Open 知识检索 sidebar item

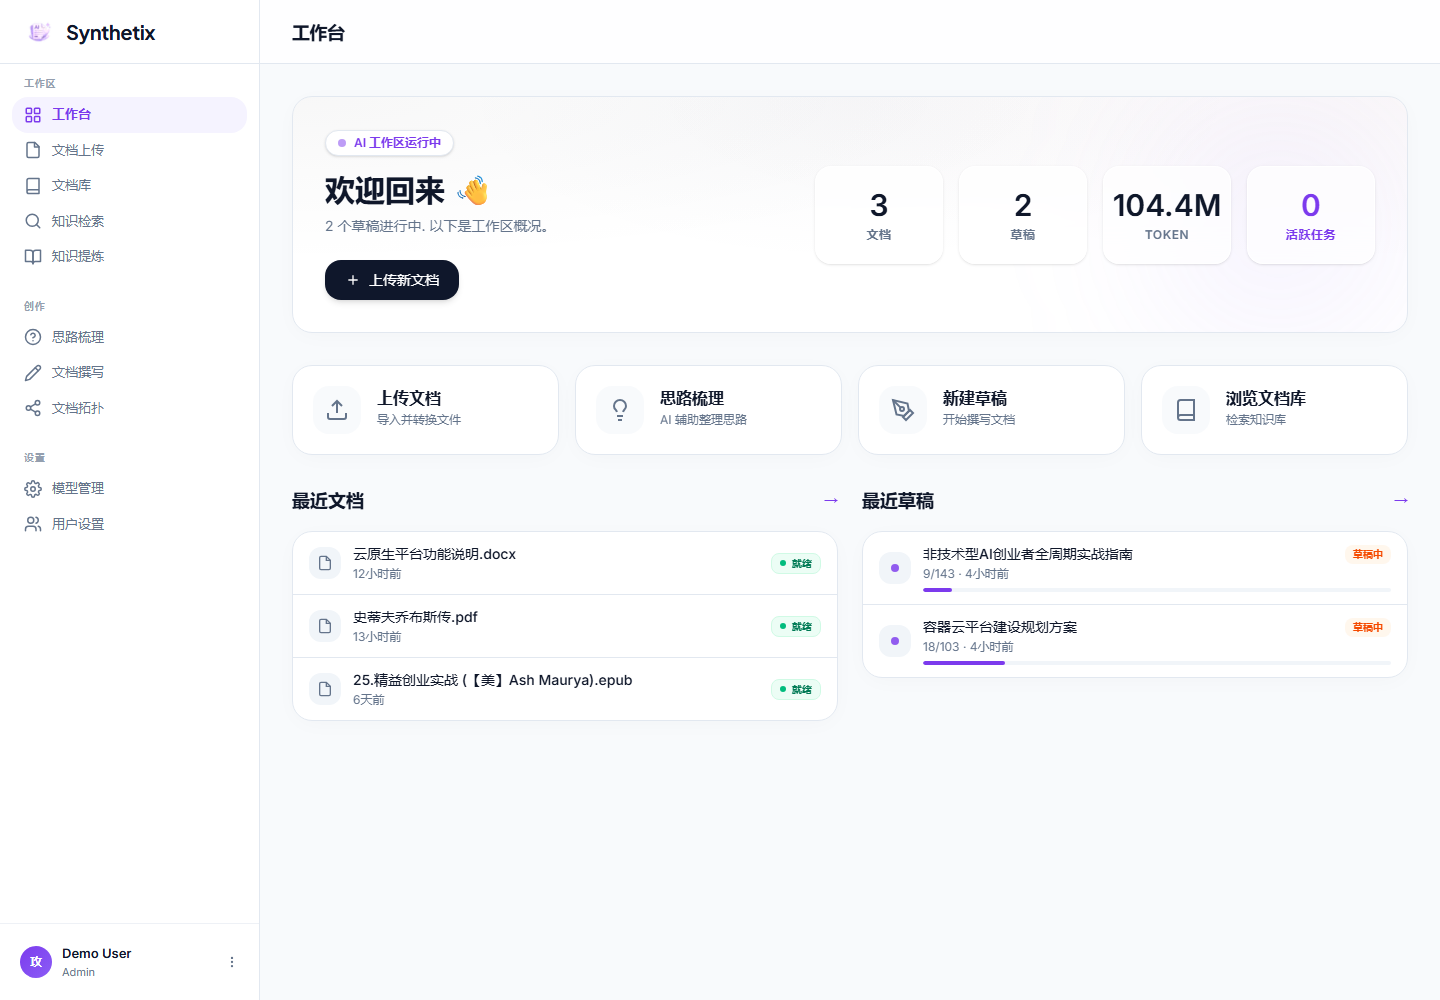pyautogui.click(x=129, y=221)
